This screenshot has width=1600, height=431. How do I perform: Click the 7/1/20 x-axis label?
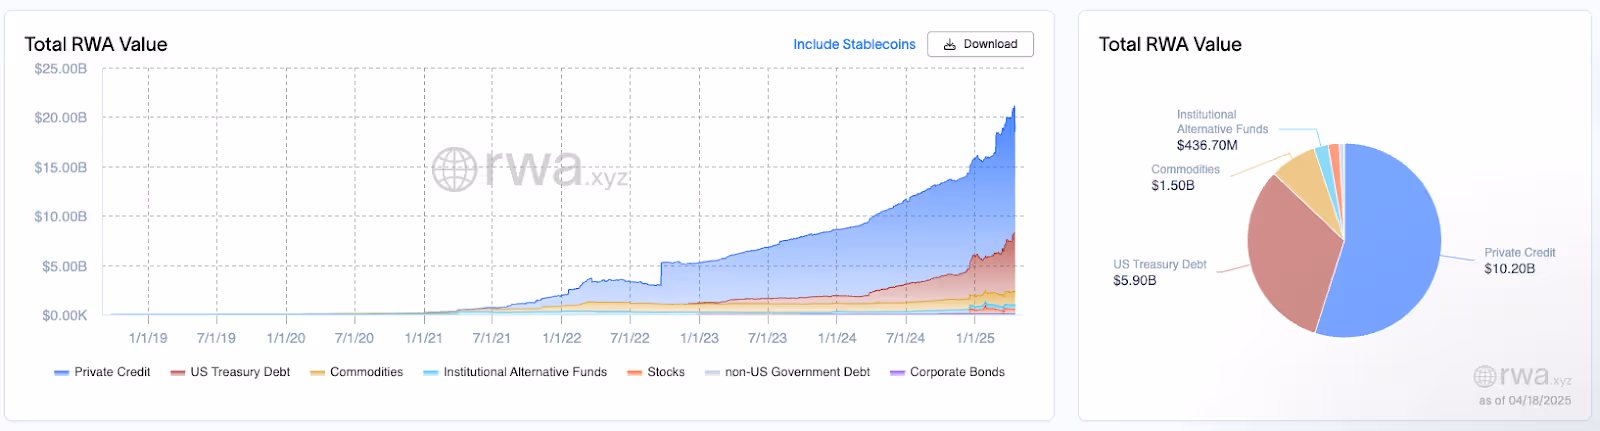click(x=354, y=338)
